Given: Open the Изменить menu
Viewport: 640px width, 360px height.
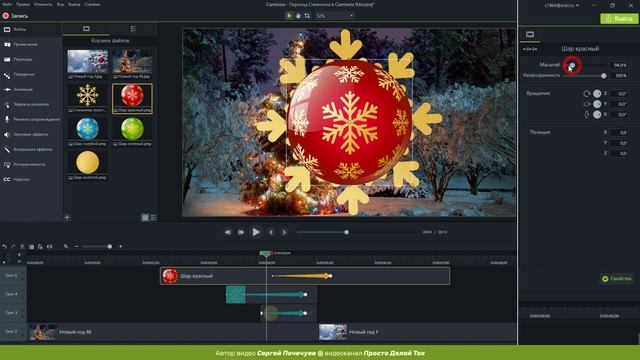Looking at the screenshot, I should 43,4.
